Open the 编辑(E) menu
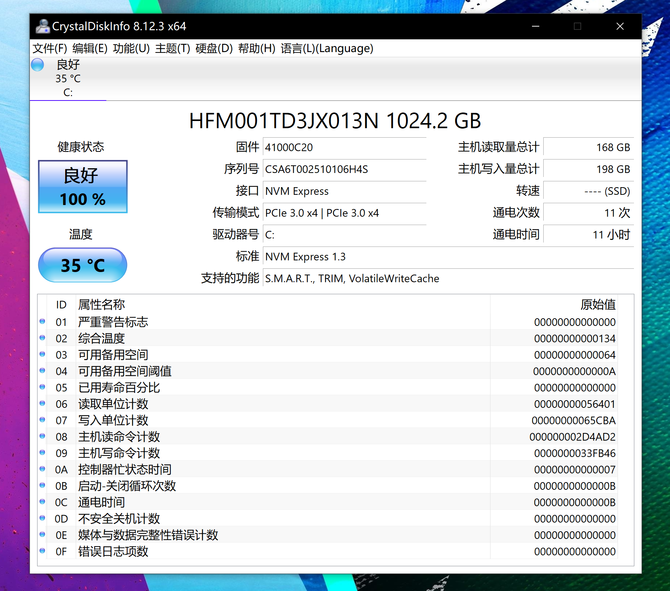 [x=90, y=48]
